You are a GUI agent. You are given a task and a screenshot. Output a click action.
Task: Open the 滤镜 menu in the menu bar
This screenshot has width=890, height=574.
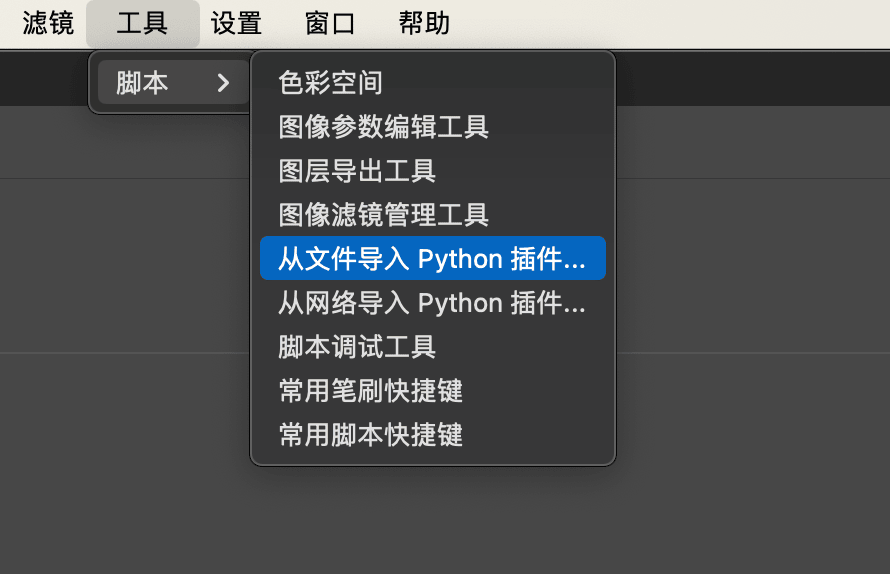48,23
